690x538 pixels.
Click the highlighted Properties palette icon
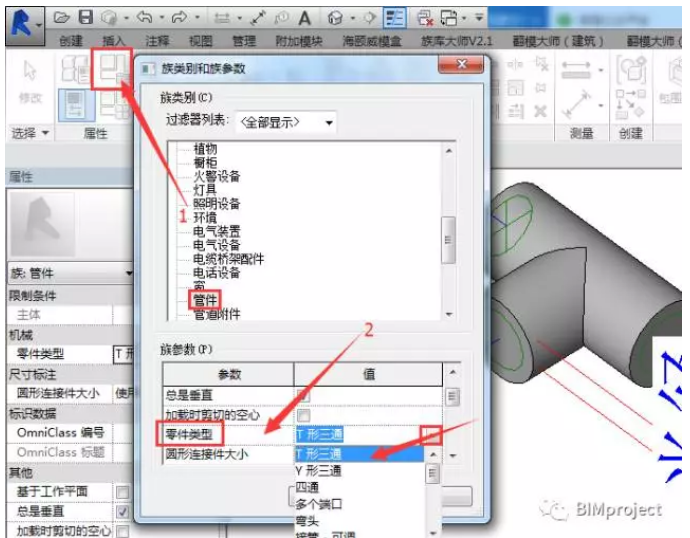pyautogui.click(x=75, y=105)
